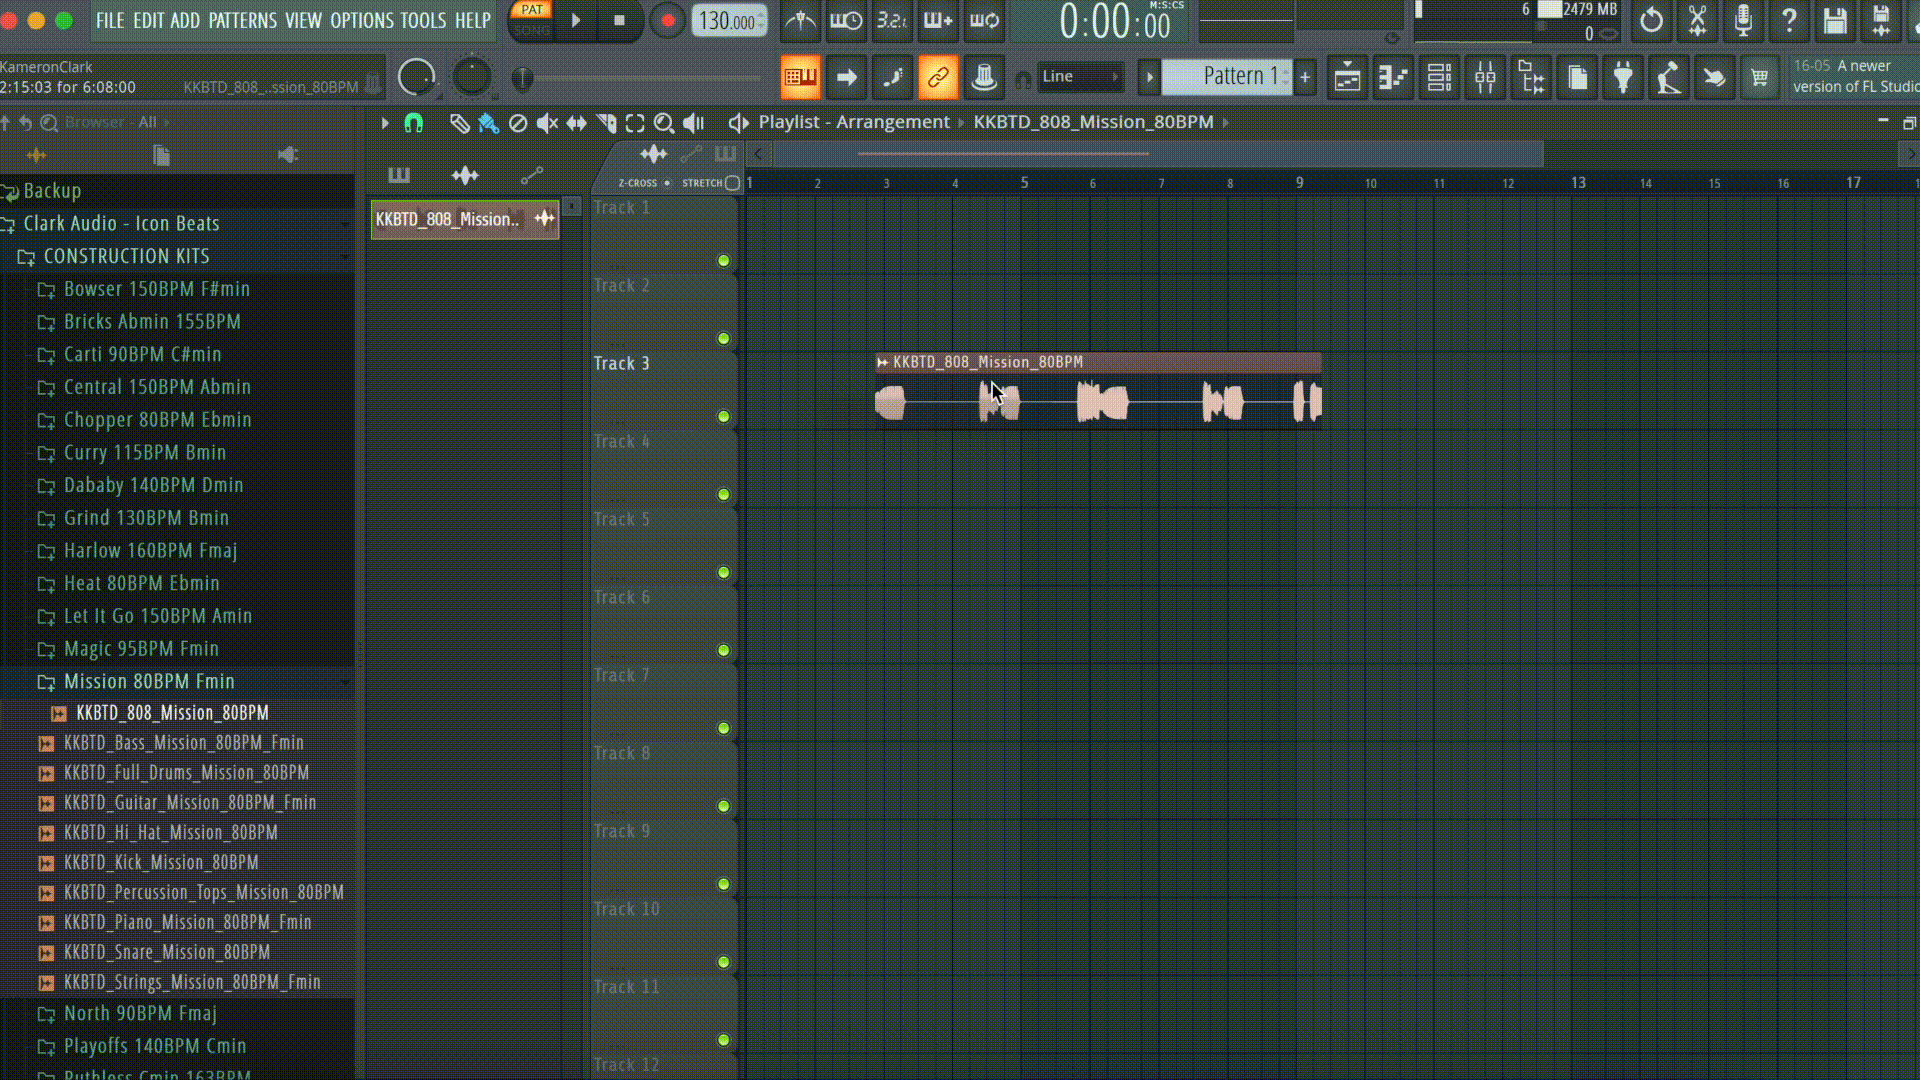Open the channel rack icon

coord(1439,77)
